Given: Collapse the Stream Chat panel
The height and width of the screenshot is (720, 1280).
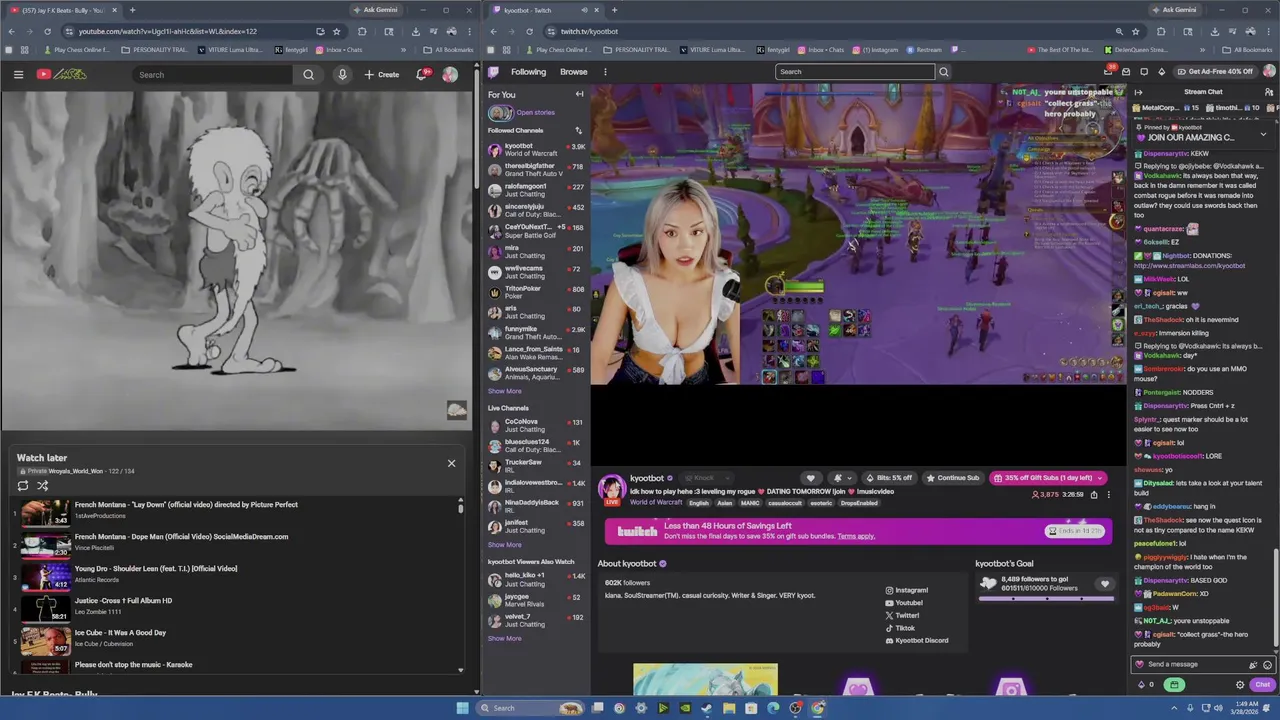Looking at the screenshot, I should (x=1138, y=92).
